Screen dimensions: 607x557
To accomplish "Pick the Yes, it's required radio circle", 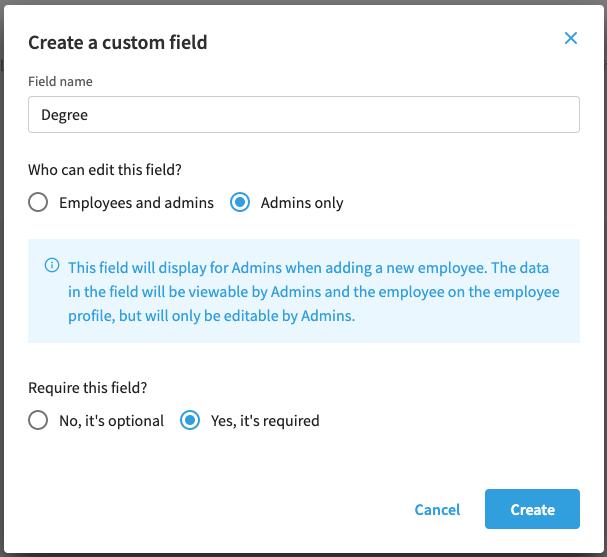I will [190, 420].
